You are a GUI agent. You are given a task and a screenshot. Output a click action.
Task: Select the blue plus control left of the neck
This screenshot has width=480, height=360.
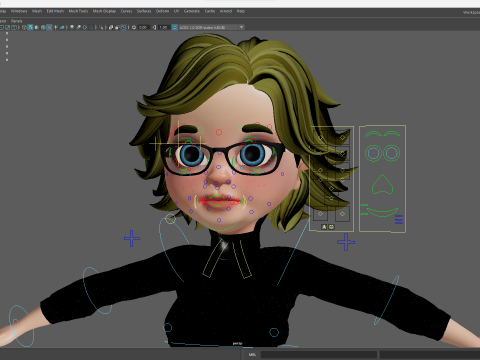tap(132, 238)
